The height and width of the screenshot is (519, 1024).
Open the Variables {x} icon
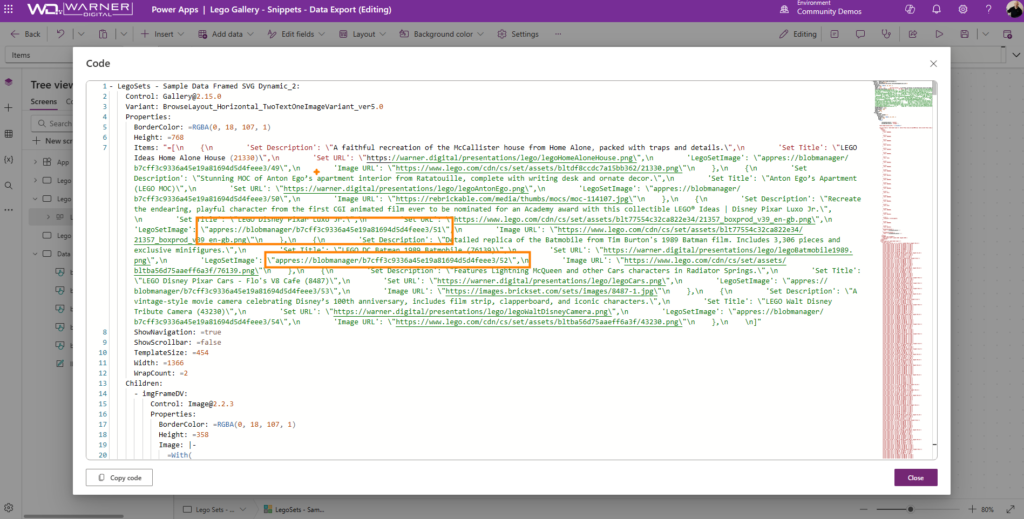[x=8, y=159]
